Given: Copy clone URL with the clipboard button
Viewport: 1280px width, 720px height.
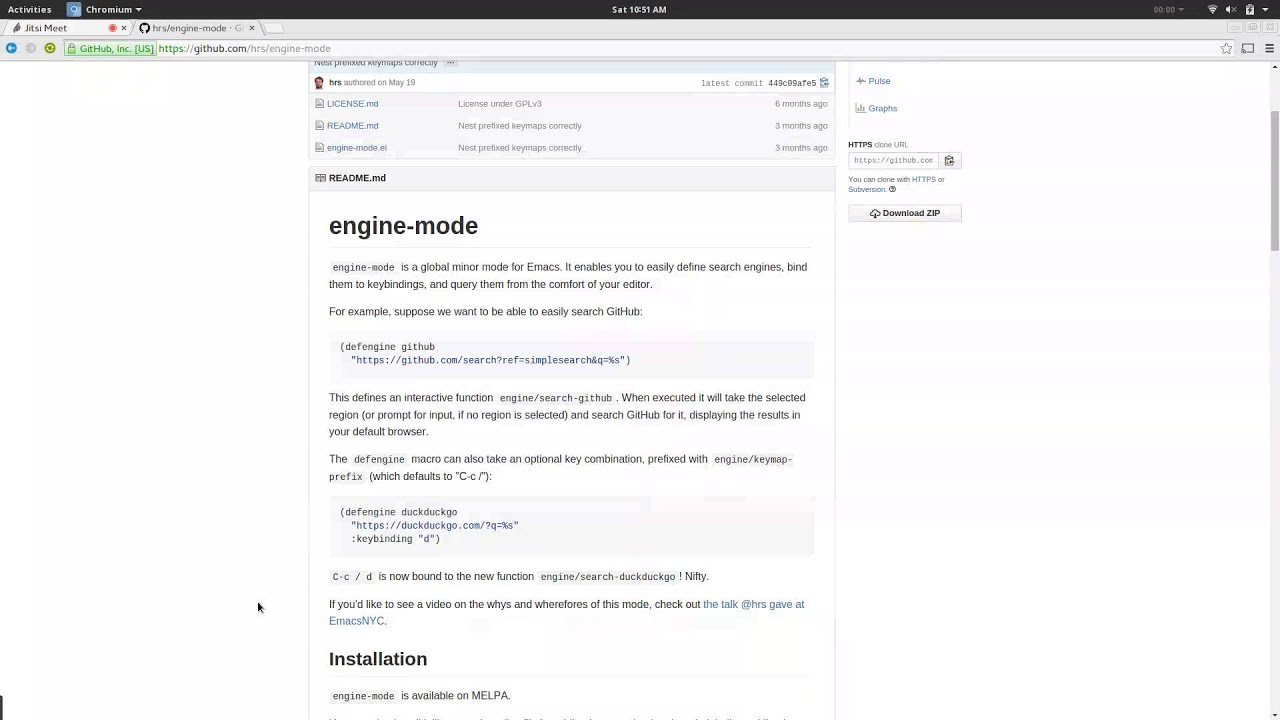Looking at the screenshot, I should 949,160.
